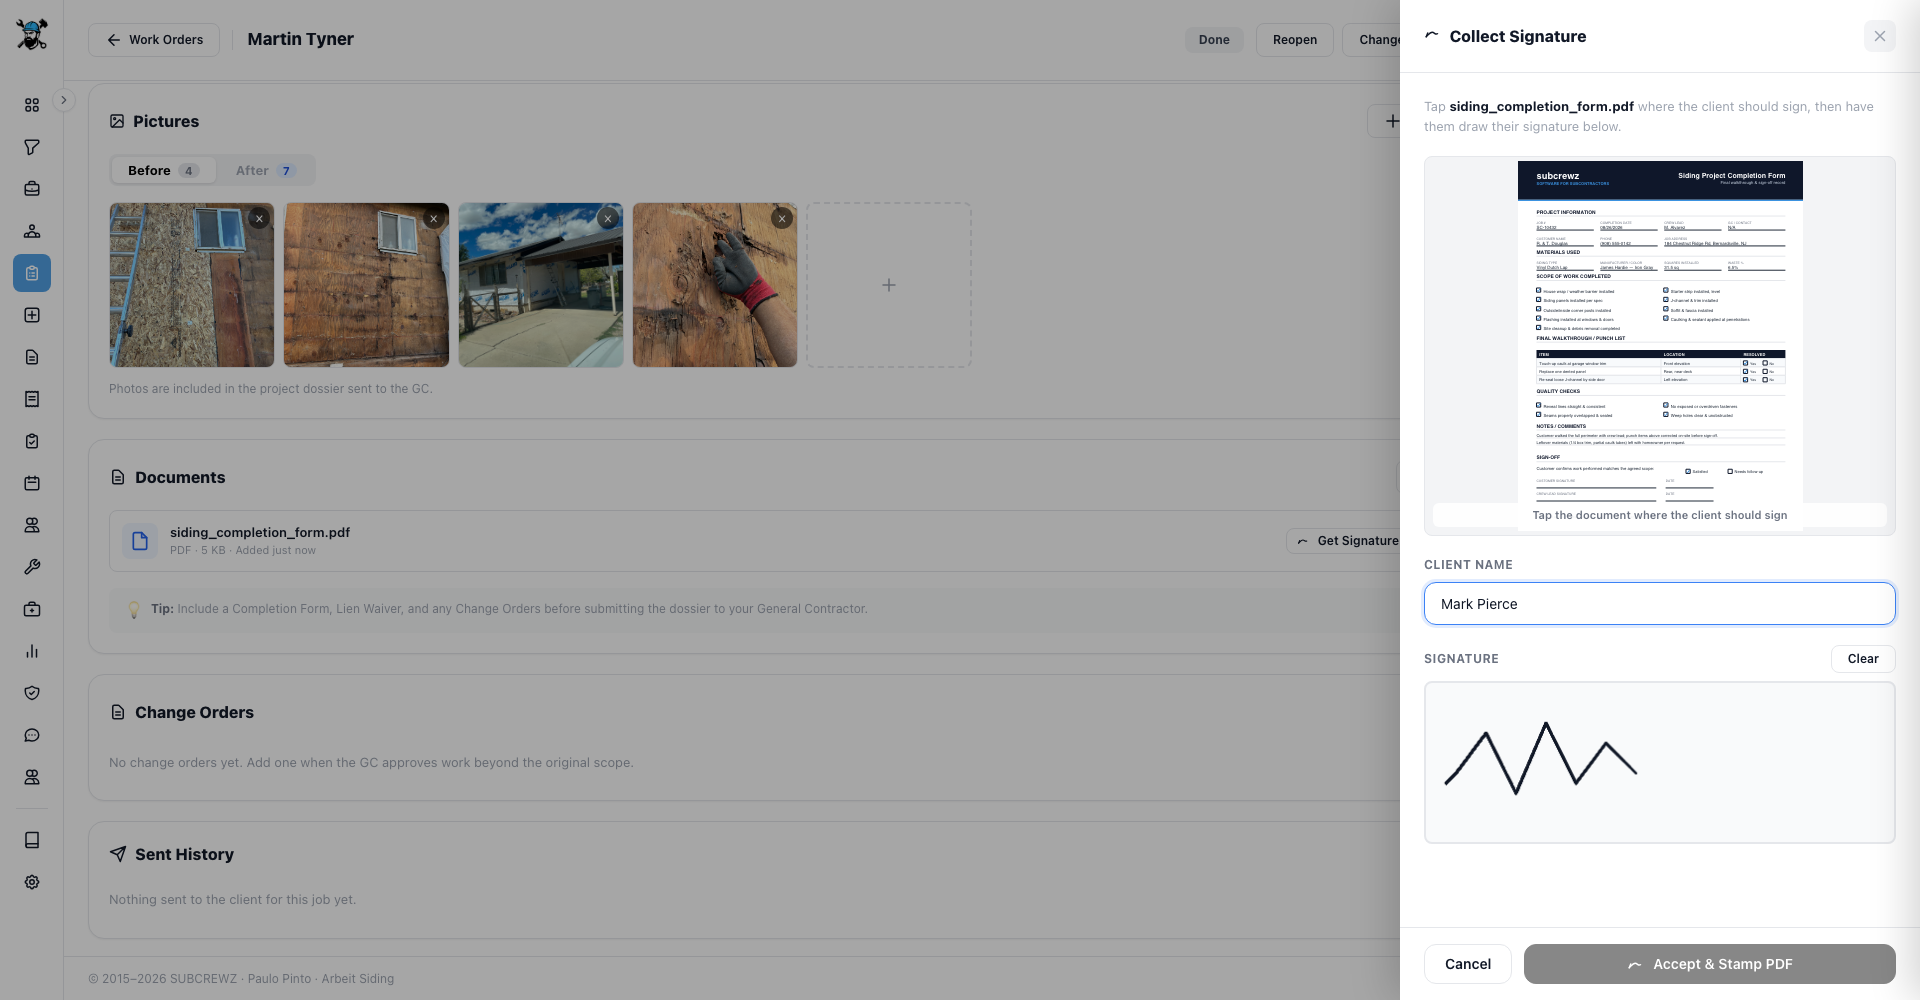This screenshot has width=1920, height=1000.
Task: Click inside the signature drawing canvas
Action: coord(1660,763)
